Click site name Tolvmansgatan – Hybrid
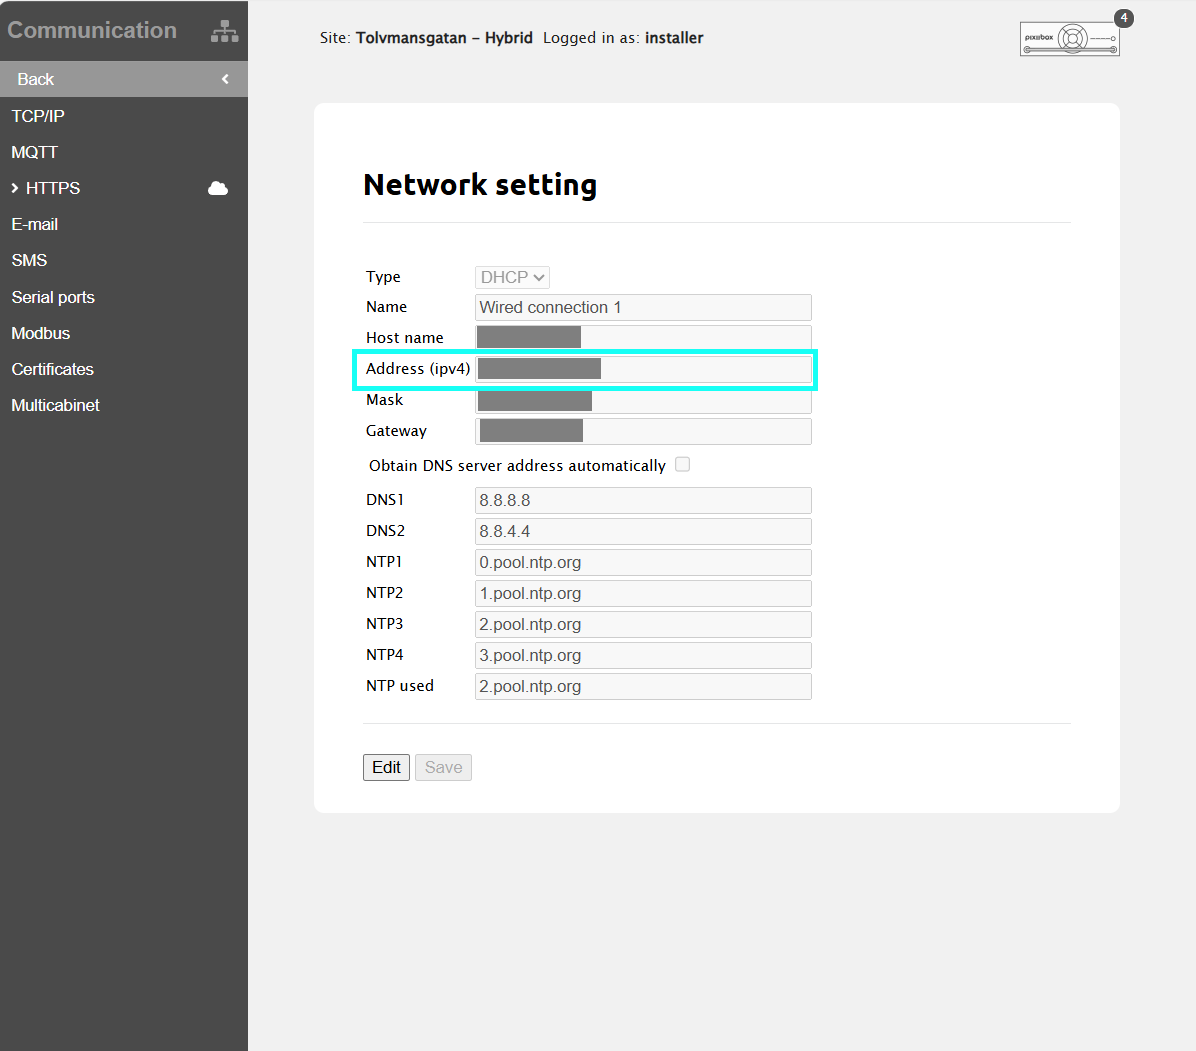The image size is (1196, 1051). coord(444,38)
